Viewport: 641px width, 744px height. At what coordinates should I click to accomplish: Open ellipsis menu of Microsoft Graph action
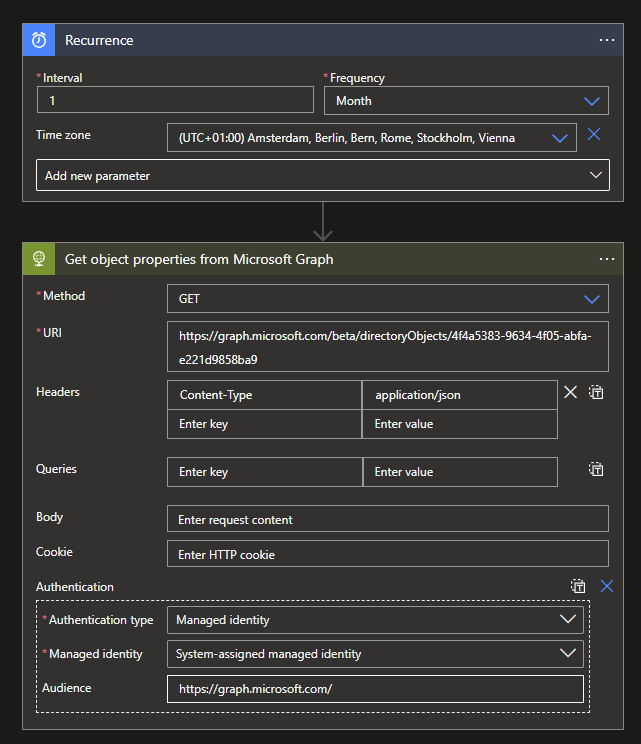point(606,259)
